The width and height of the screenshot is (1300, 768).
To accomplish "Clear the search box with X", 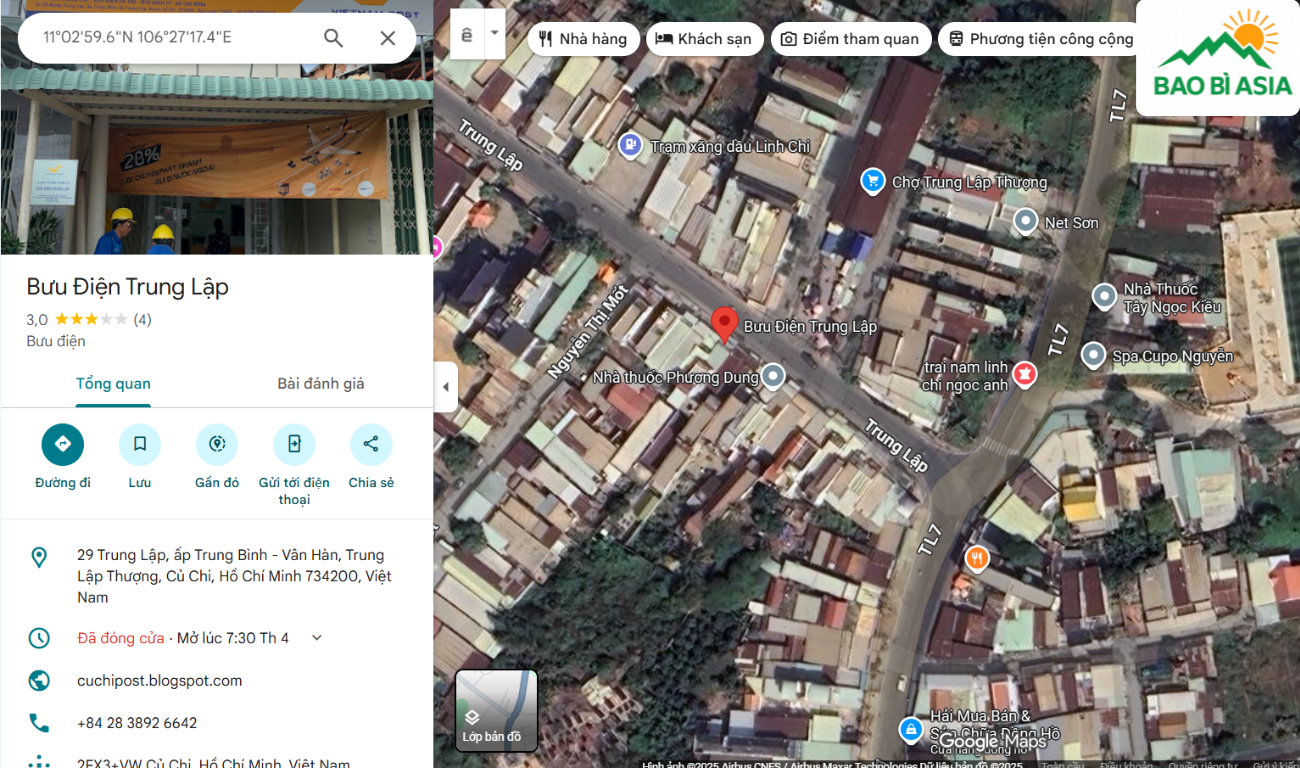I will [x=388, y=38].
